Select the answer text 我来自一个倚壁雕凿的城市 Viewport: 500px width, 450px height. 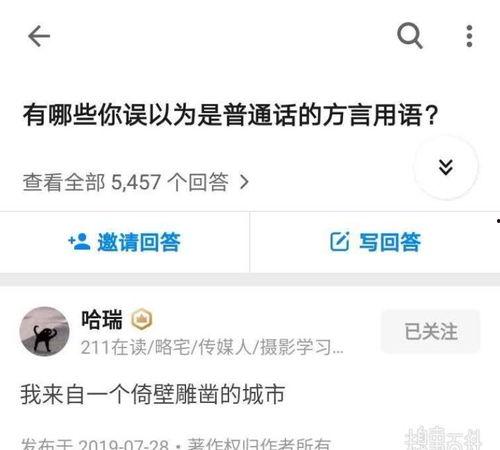(x=153, y=394)
